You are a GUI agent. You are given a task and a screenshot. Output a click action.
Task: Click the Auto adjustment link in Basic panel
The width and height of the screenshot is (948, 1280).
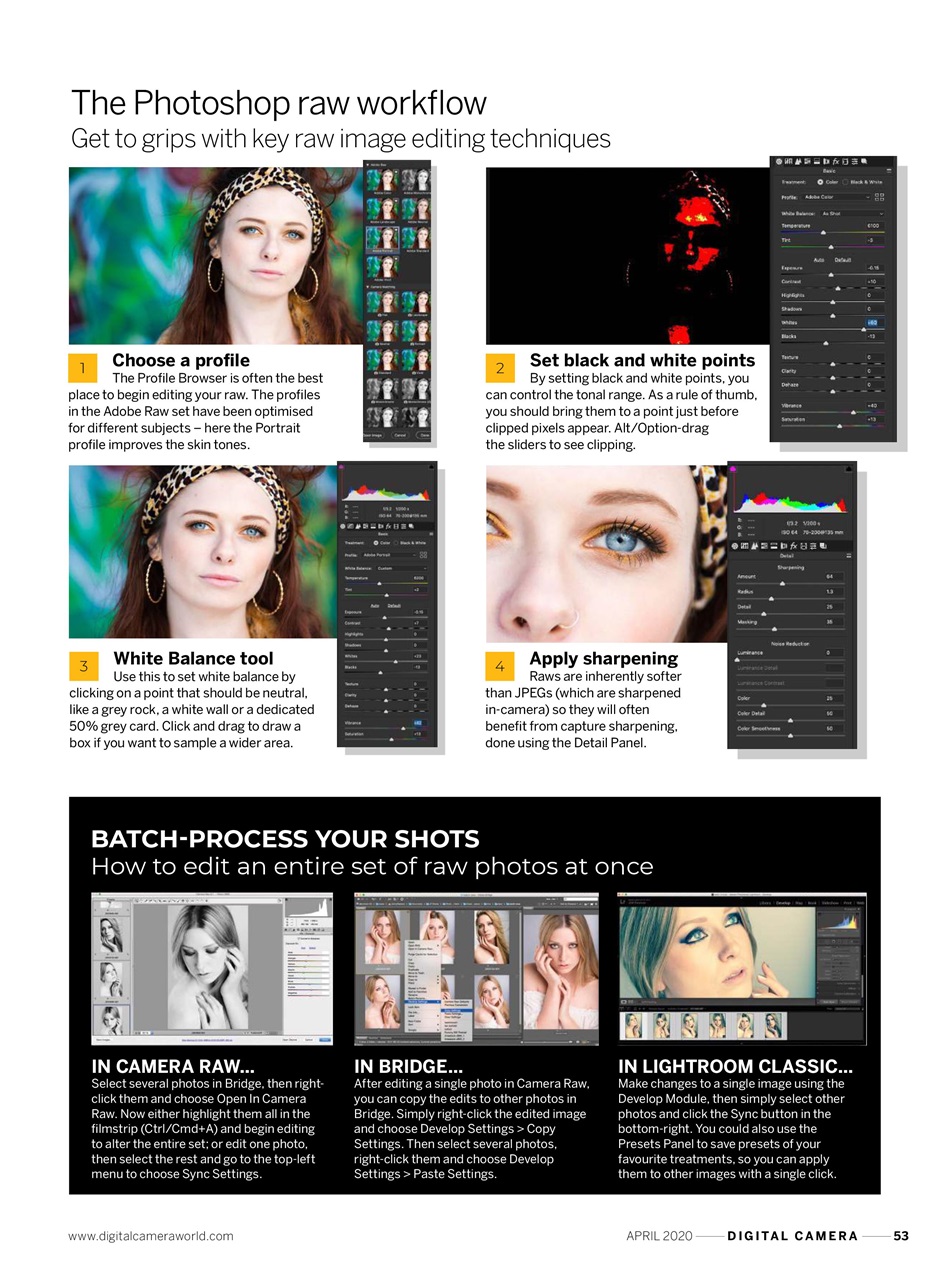819,260
